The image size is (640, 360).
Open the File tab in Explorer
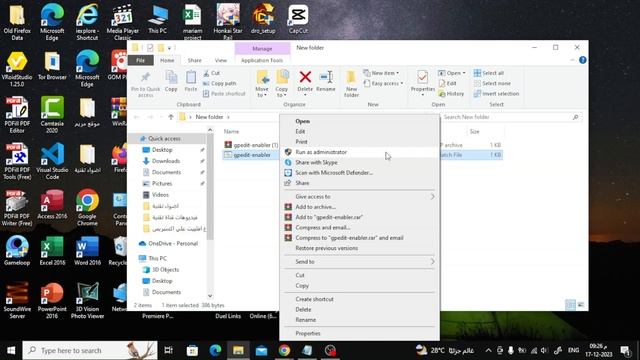(x=140, y=60)
